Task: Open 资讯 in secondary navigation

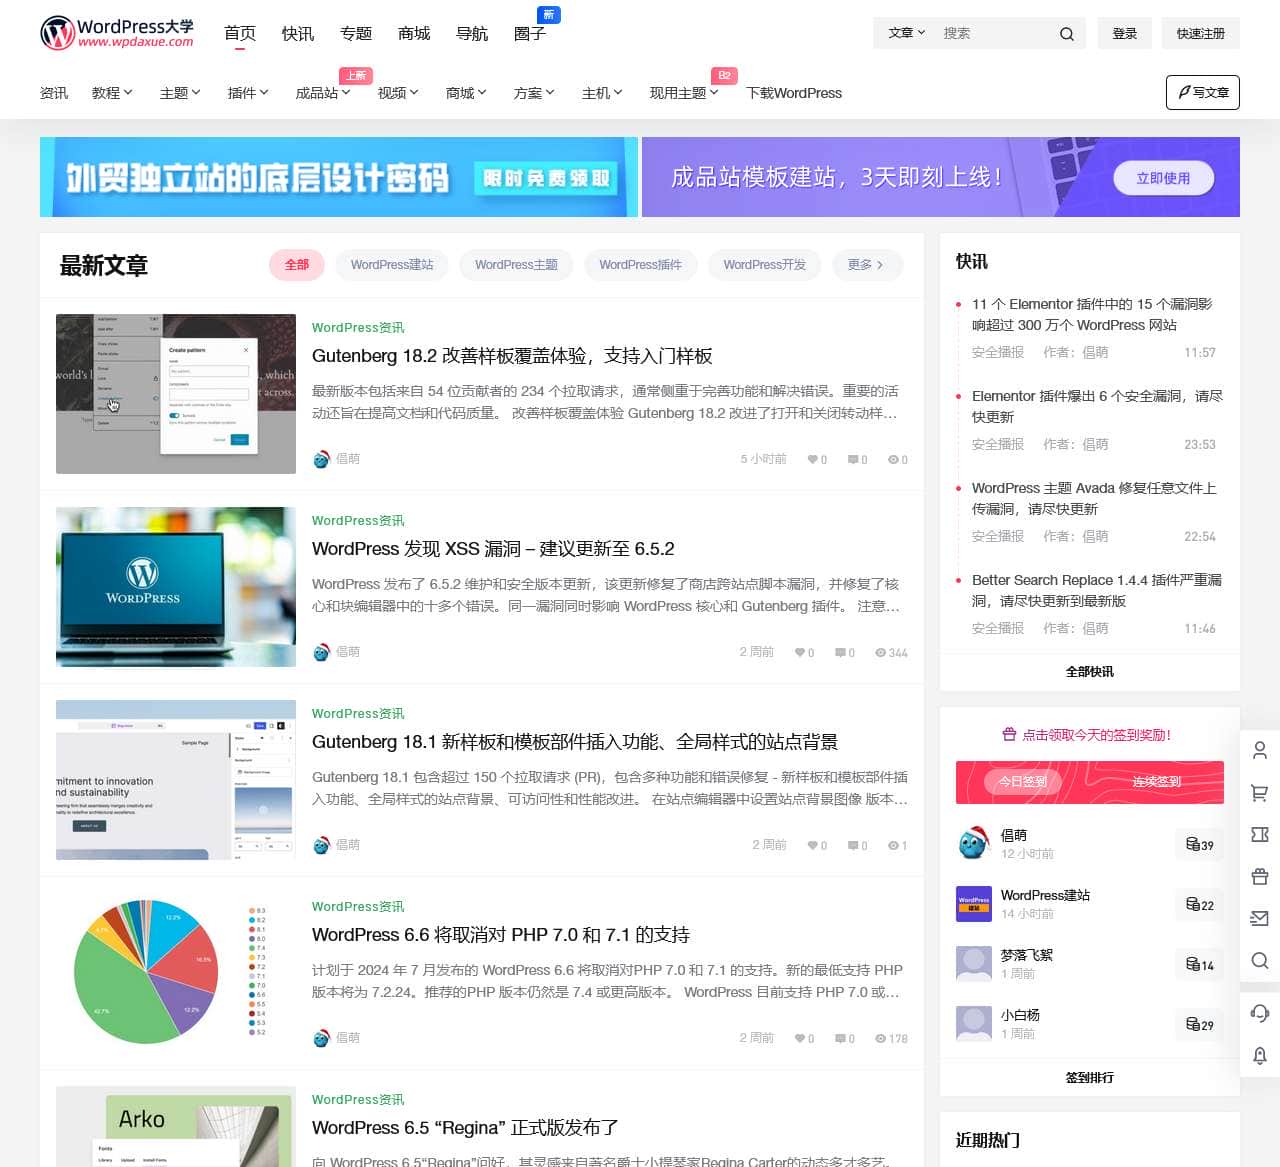Action: point(54,93)
